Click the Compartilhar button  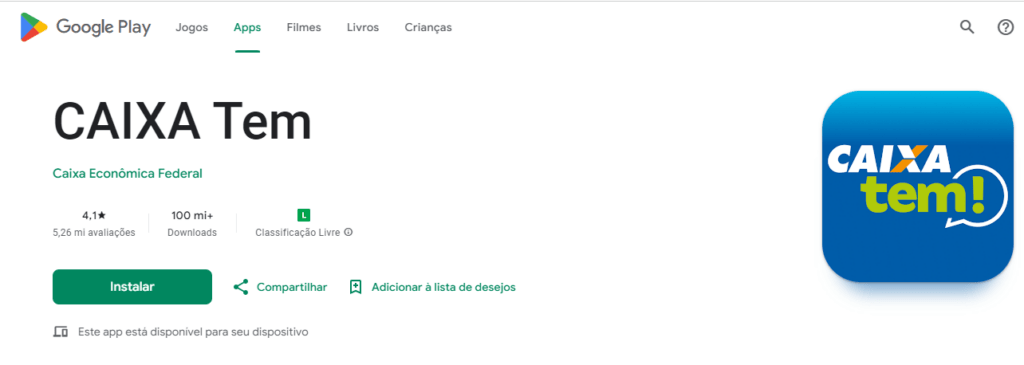click(280, 287)
